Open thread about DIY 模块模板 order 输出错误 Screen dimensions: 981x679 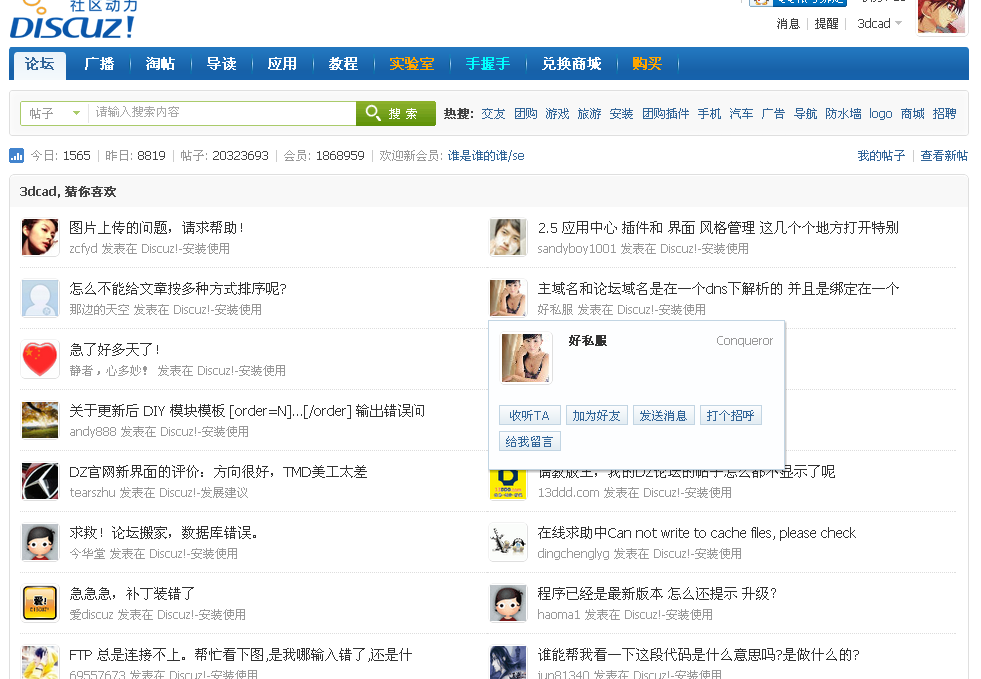247,411
